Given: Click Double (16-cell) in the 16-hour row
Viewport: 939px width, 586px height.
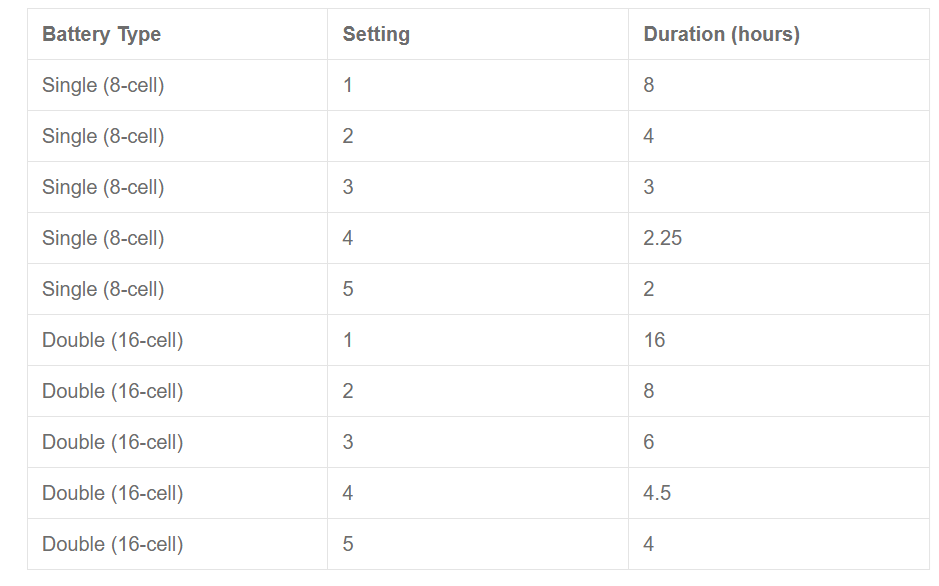Looking at the screenshot, I should [x=112, y=340].
